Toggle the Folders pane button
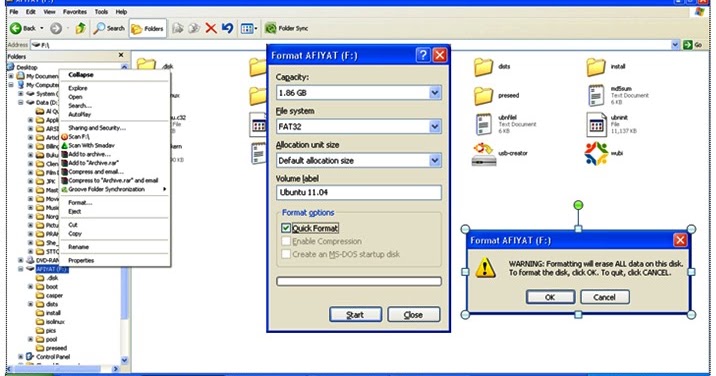 (147, 28)
